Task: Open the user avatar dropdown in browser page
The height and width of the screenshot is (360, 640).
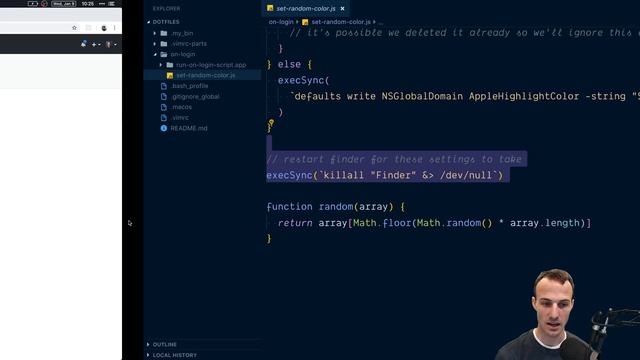Action: coord(111,44)
